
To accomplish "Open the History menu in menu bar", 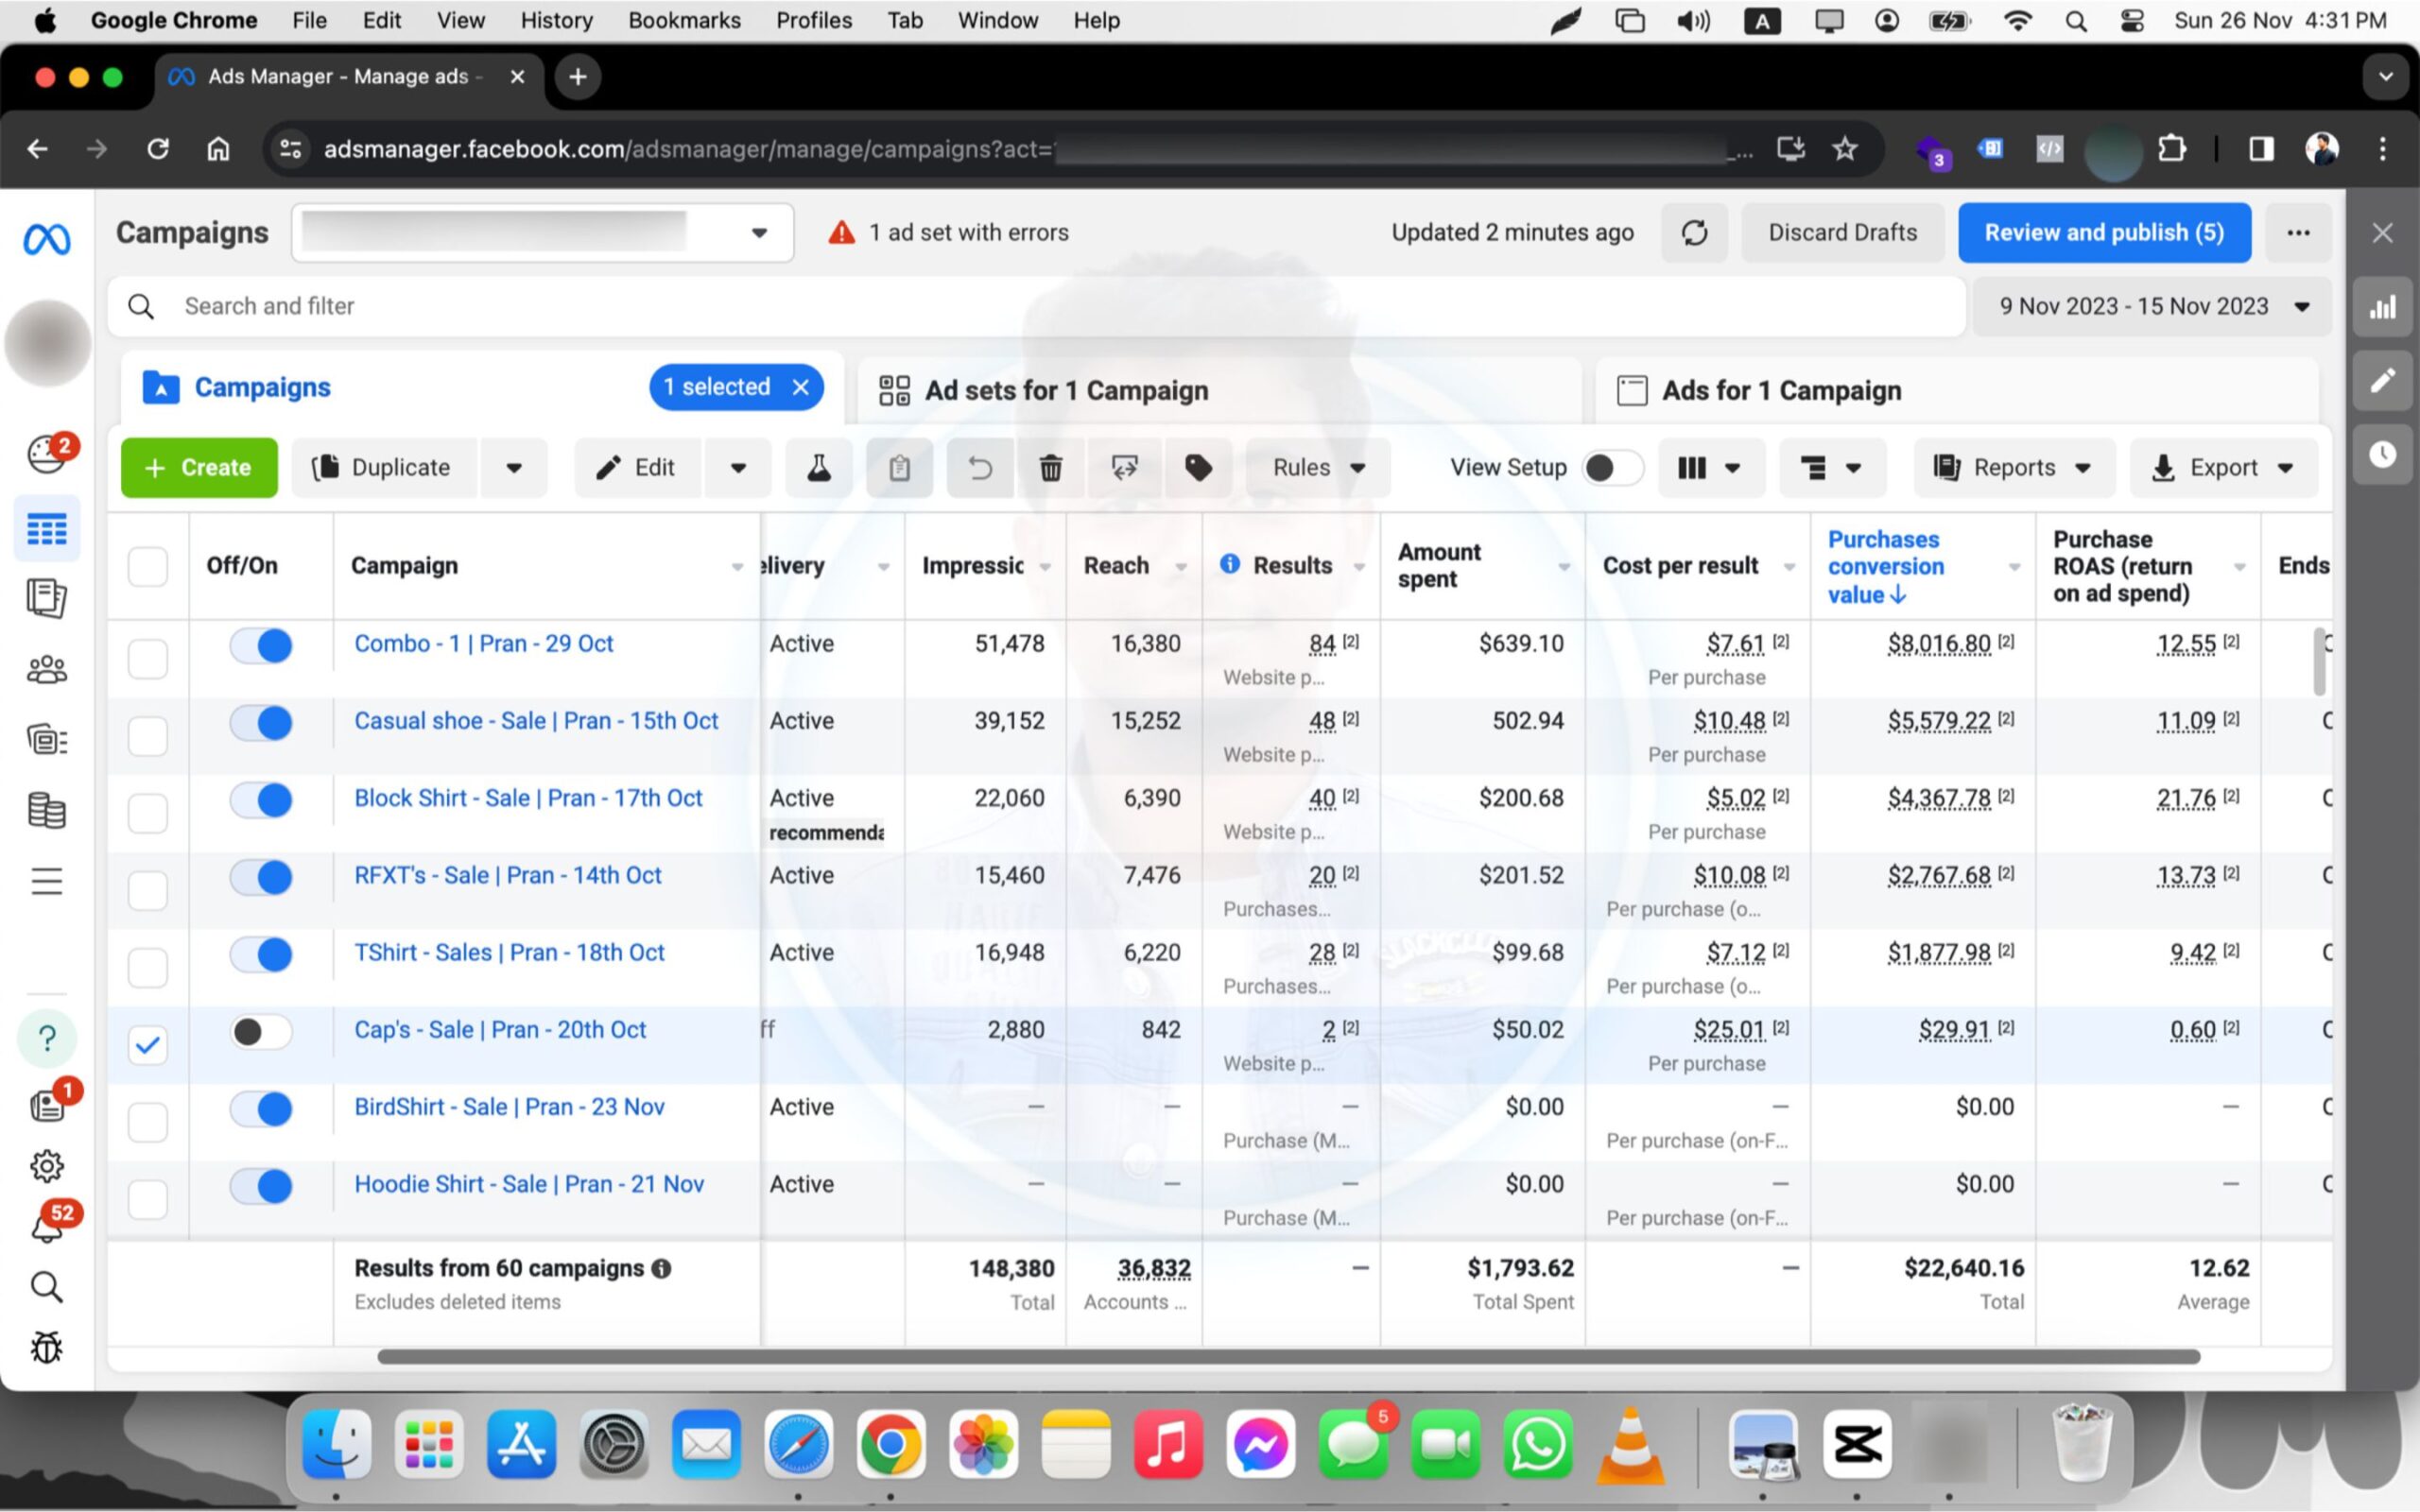I will (556, 21).
